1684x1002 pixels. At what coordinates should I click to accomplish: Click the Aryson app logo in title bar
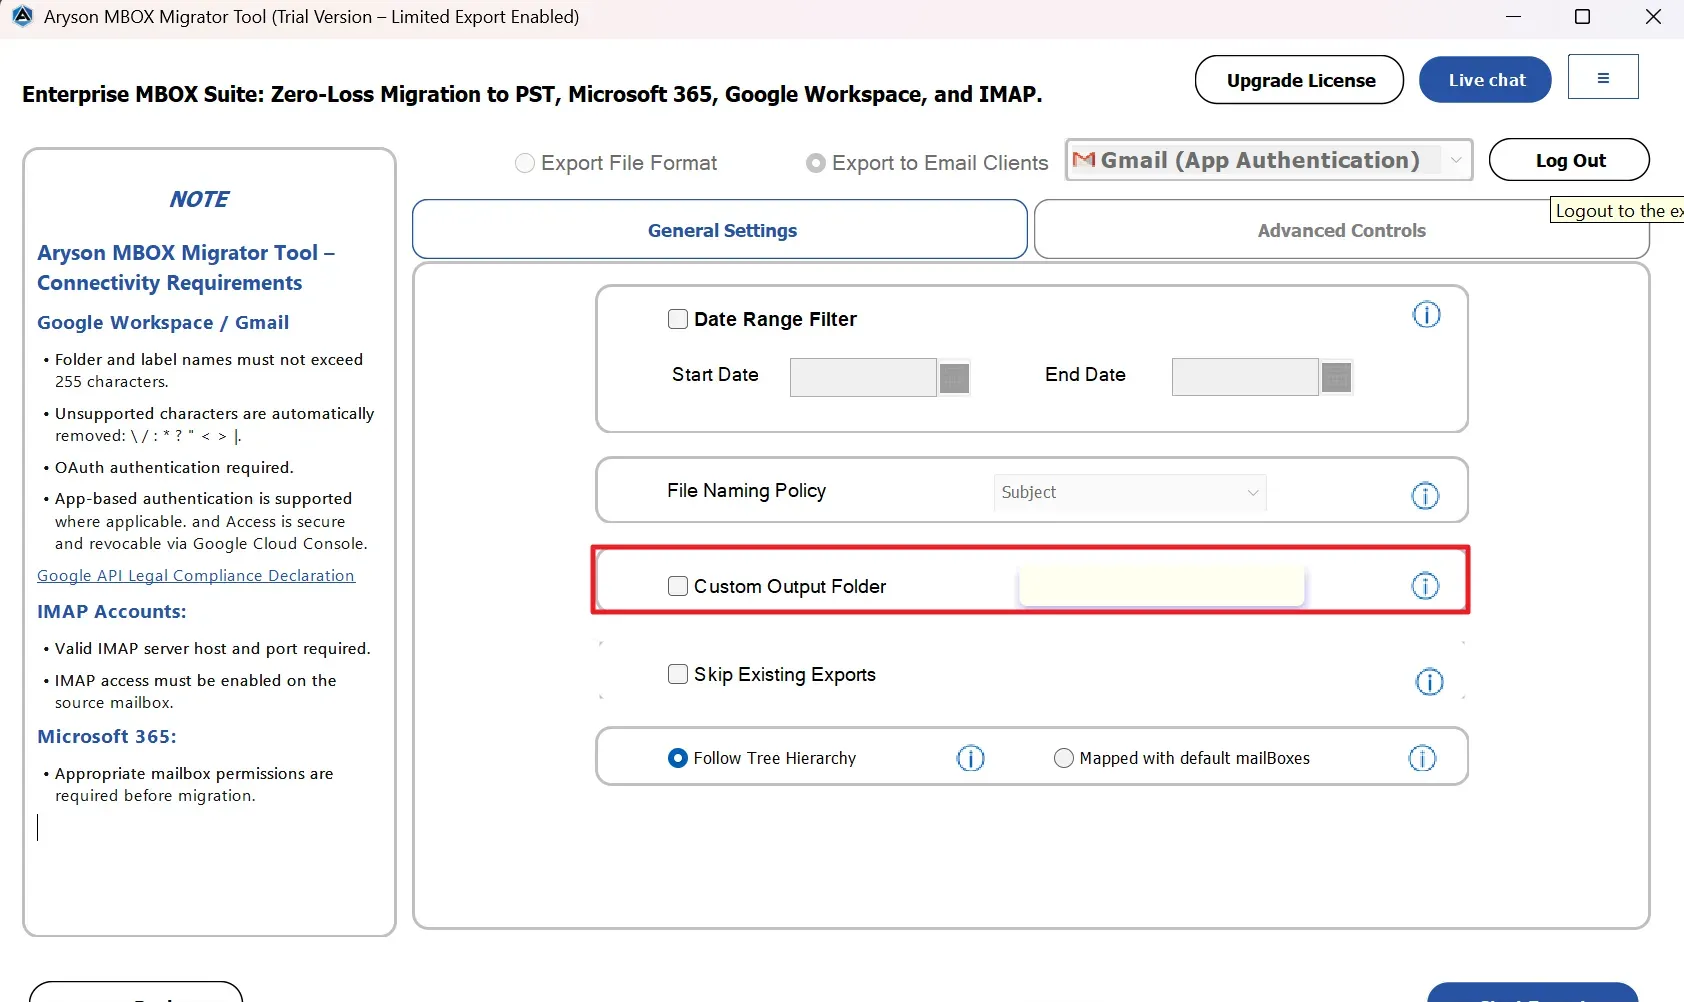pos(22,16)
